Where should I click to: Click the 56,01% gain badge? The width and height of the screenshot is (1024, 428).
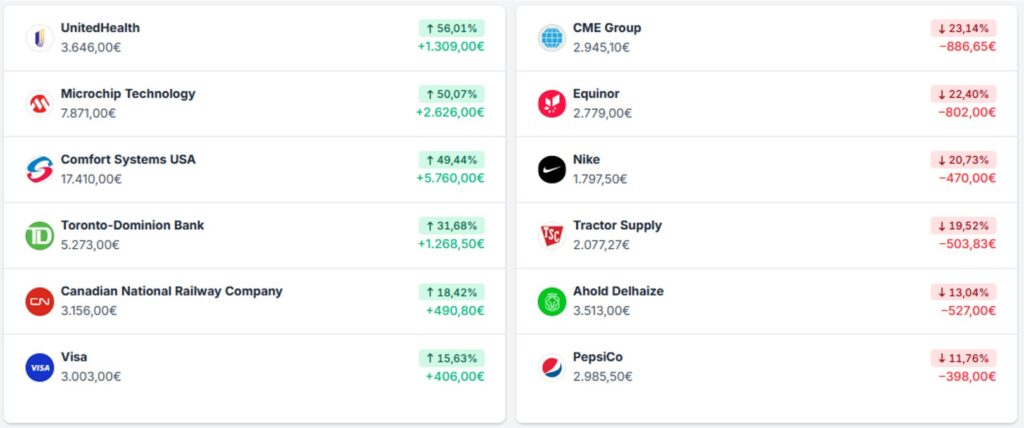452,28
